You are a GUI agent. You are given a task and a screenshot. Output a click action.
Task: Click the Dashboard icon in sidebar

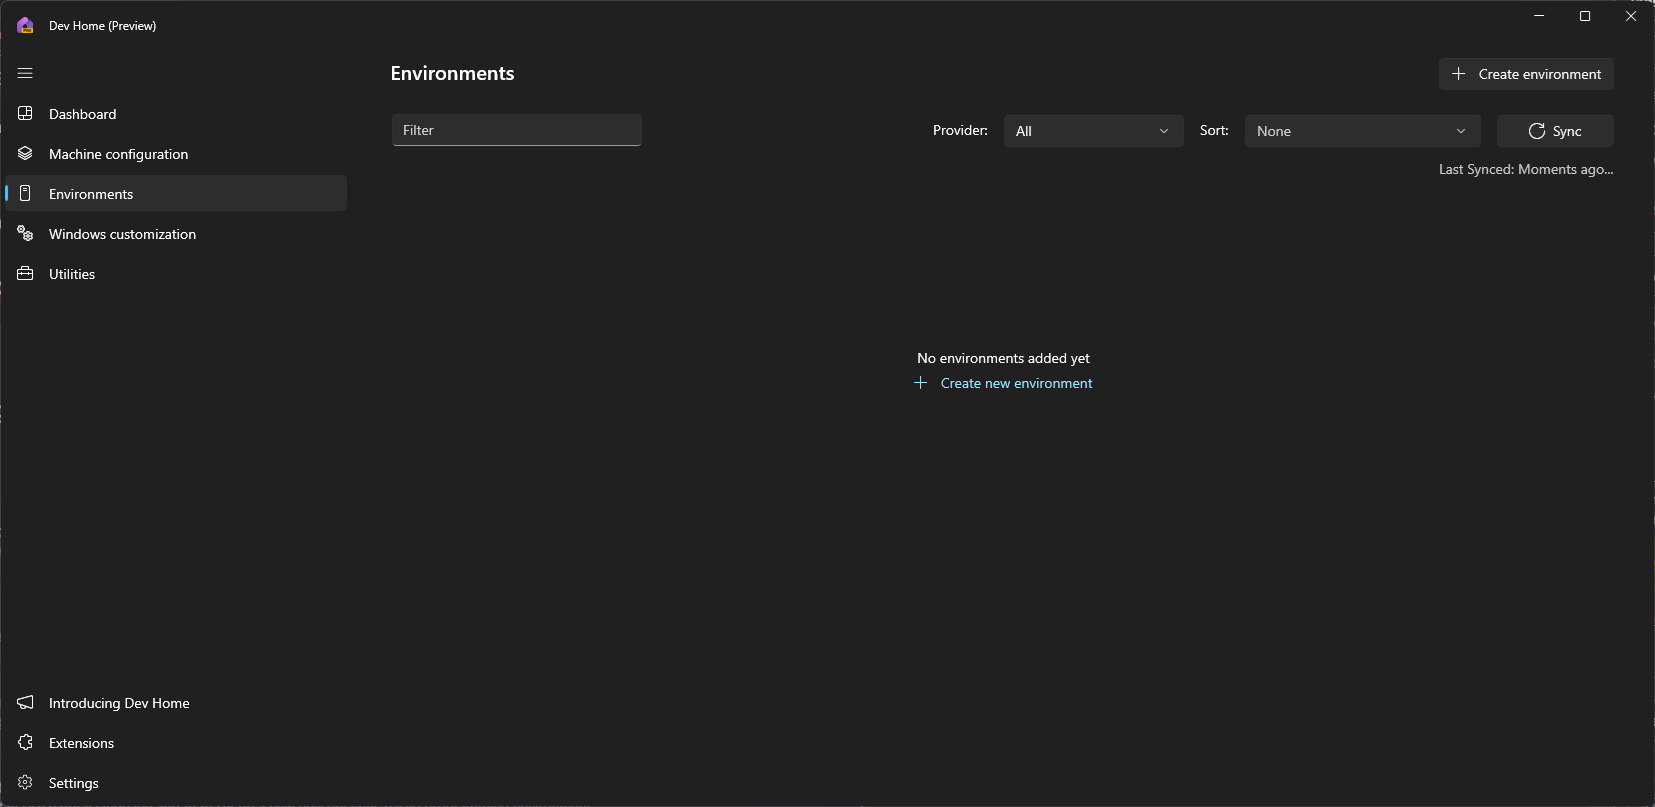point(25,114)
